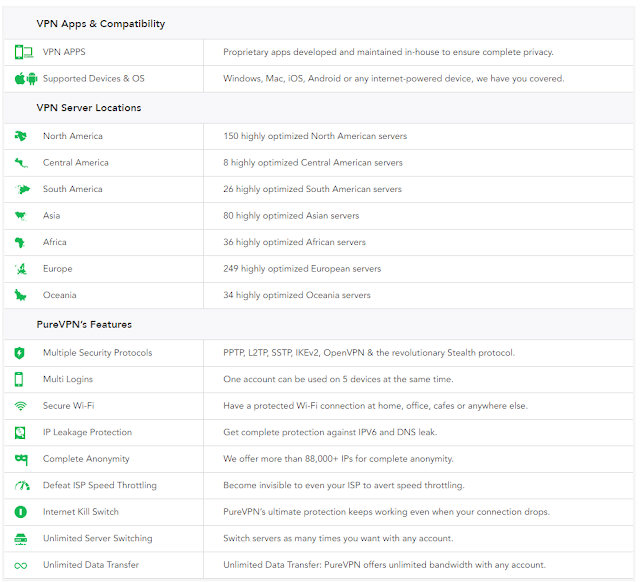Select the VPN Server Locations section header
Viewport: 640px width, 582px height.
click(88, 108)
